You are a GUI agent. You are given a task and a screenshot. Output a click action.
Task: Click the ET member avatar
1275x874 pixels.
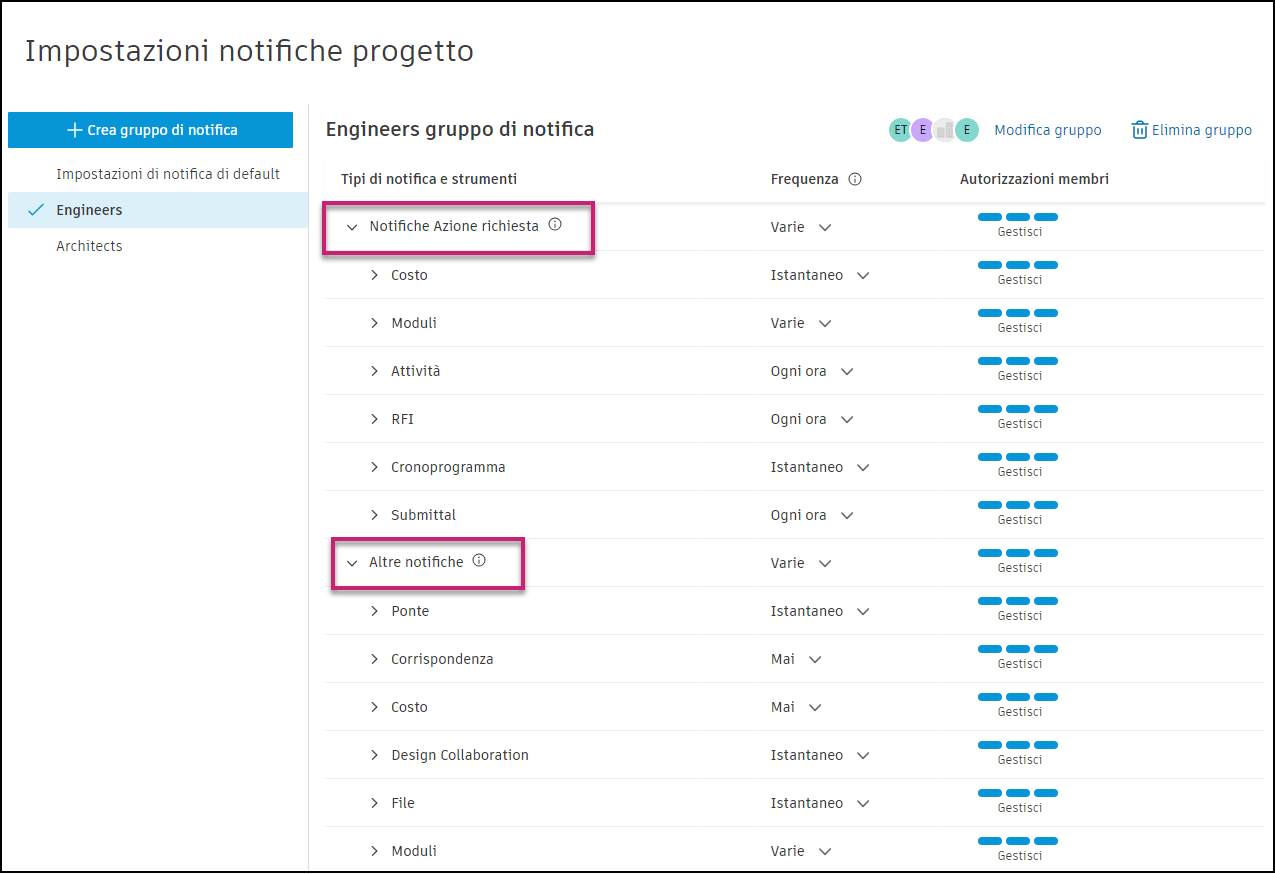click(900, 129)
